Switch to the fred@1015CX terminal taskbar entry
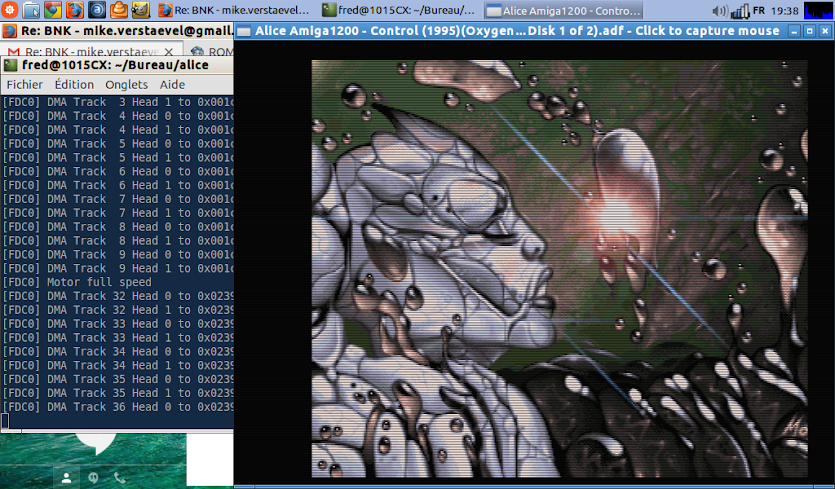835x489 pixels. coord(399,10)
